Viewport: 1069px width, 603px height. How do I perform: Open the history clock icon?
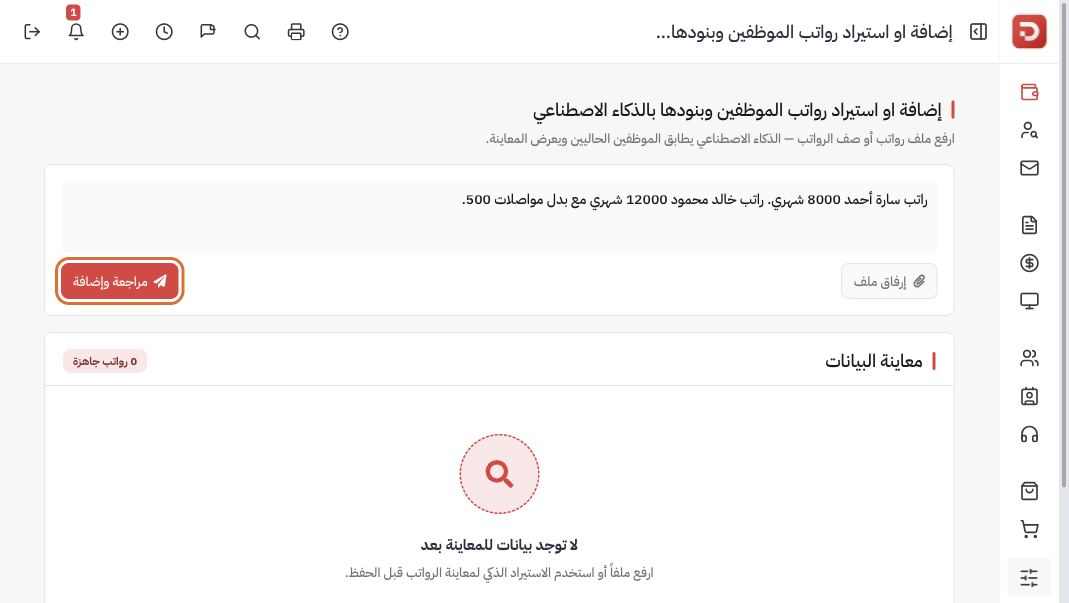tap(164, 32)
